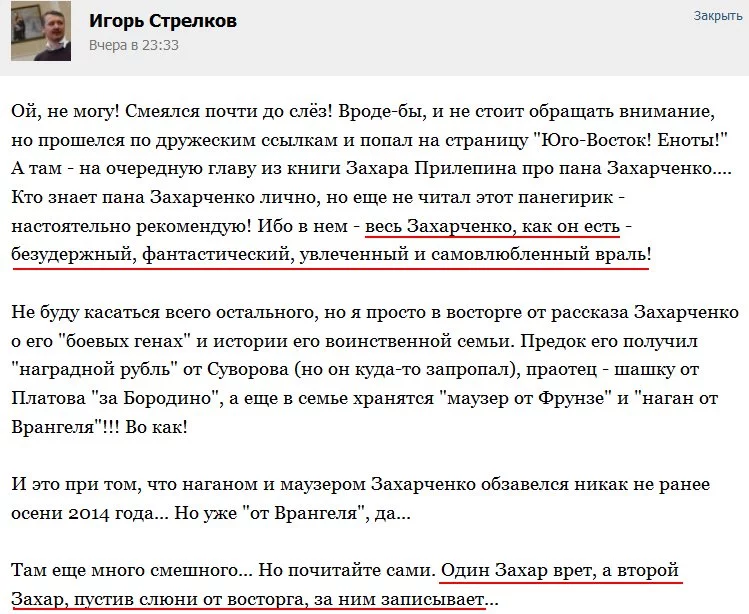Open the author name Игорь Стрелков link

click(163, 21)
